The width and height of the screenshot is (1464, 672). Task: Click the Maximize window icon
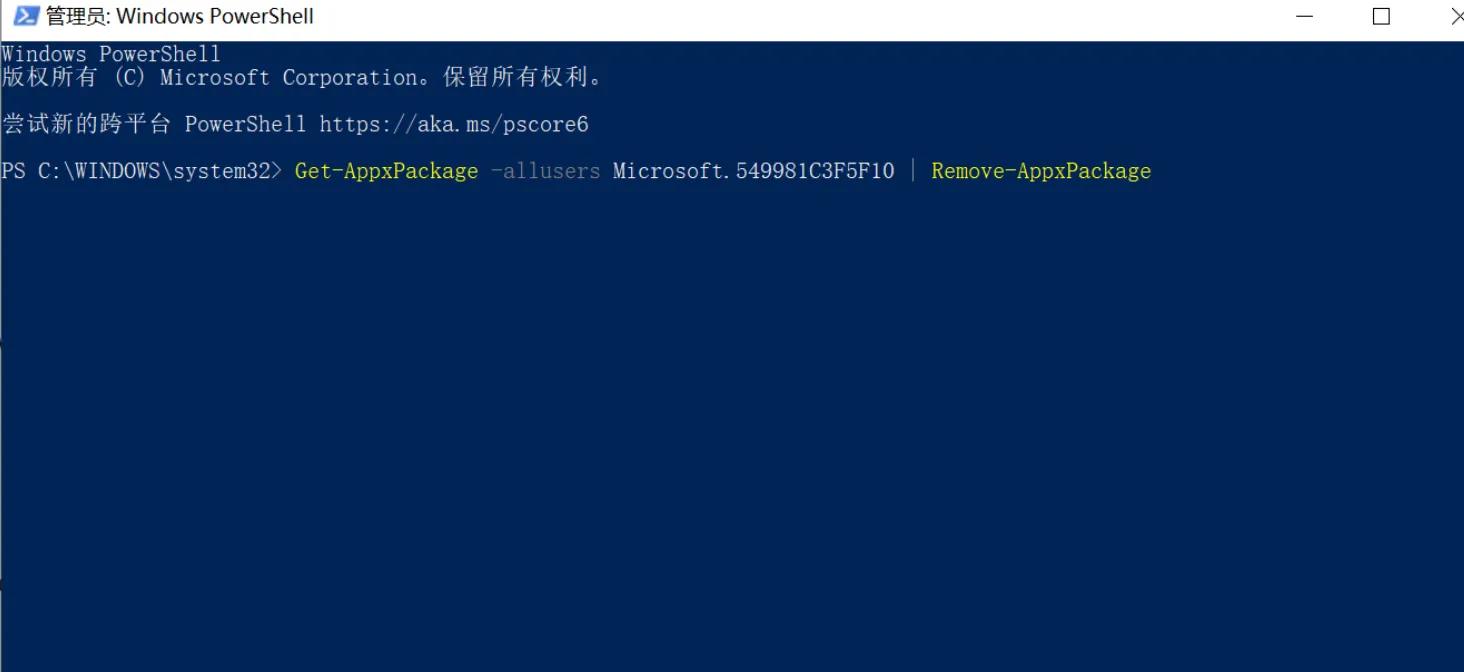(x=1381, y=16)
